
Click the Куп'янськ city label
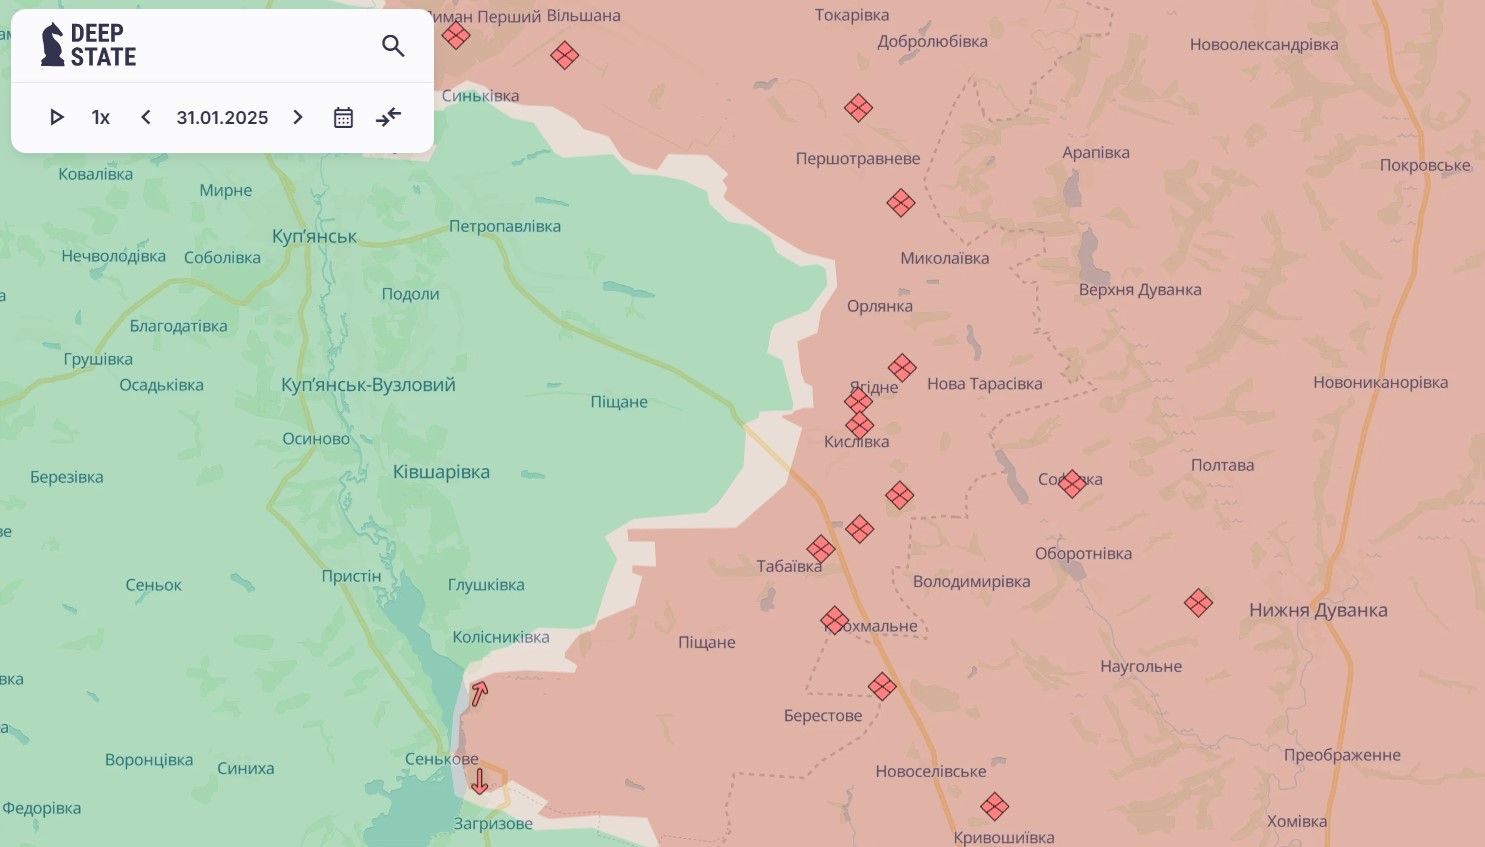314,237
